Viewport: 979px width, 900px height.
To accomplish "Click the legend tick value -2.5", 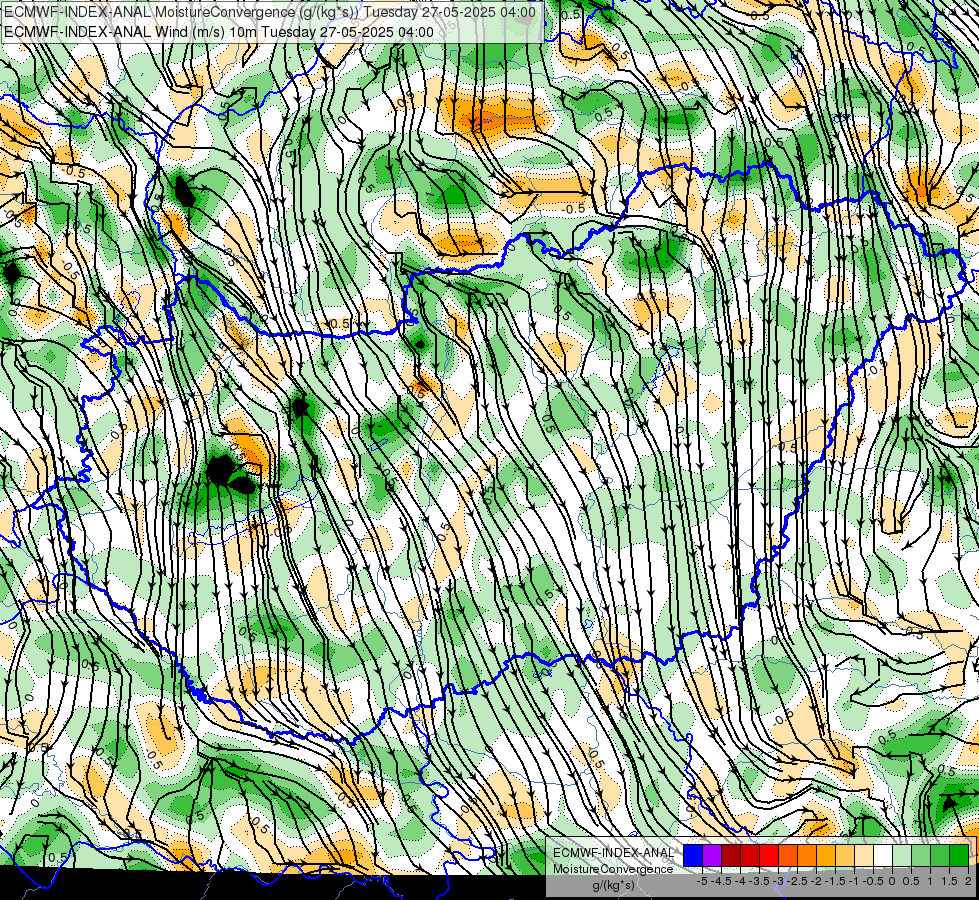I will (x=797, y=881).
